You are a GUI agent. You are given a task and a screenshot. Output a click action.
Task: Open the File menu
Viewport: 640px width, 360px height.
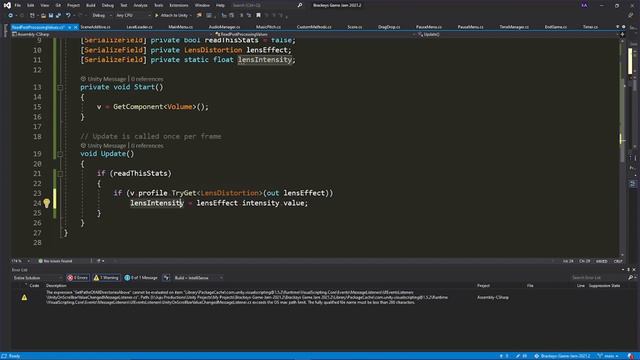18,5
